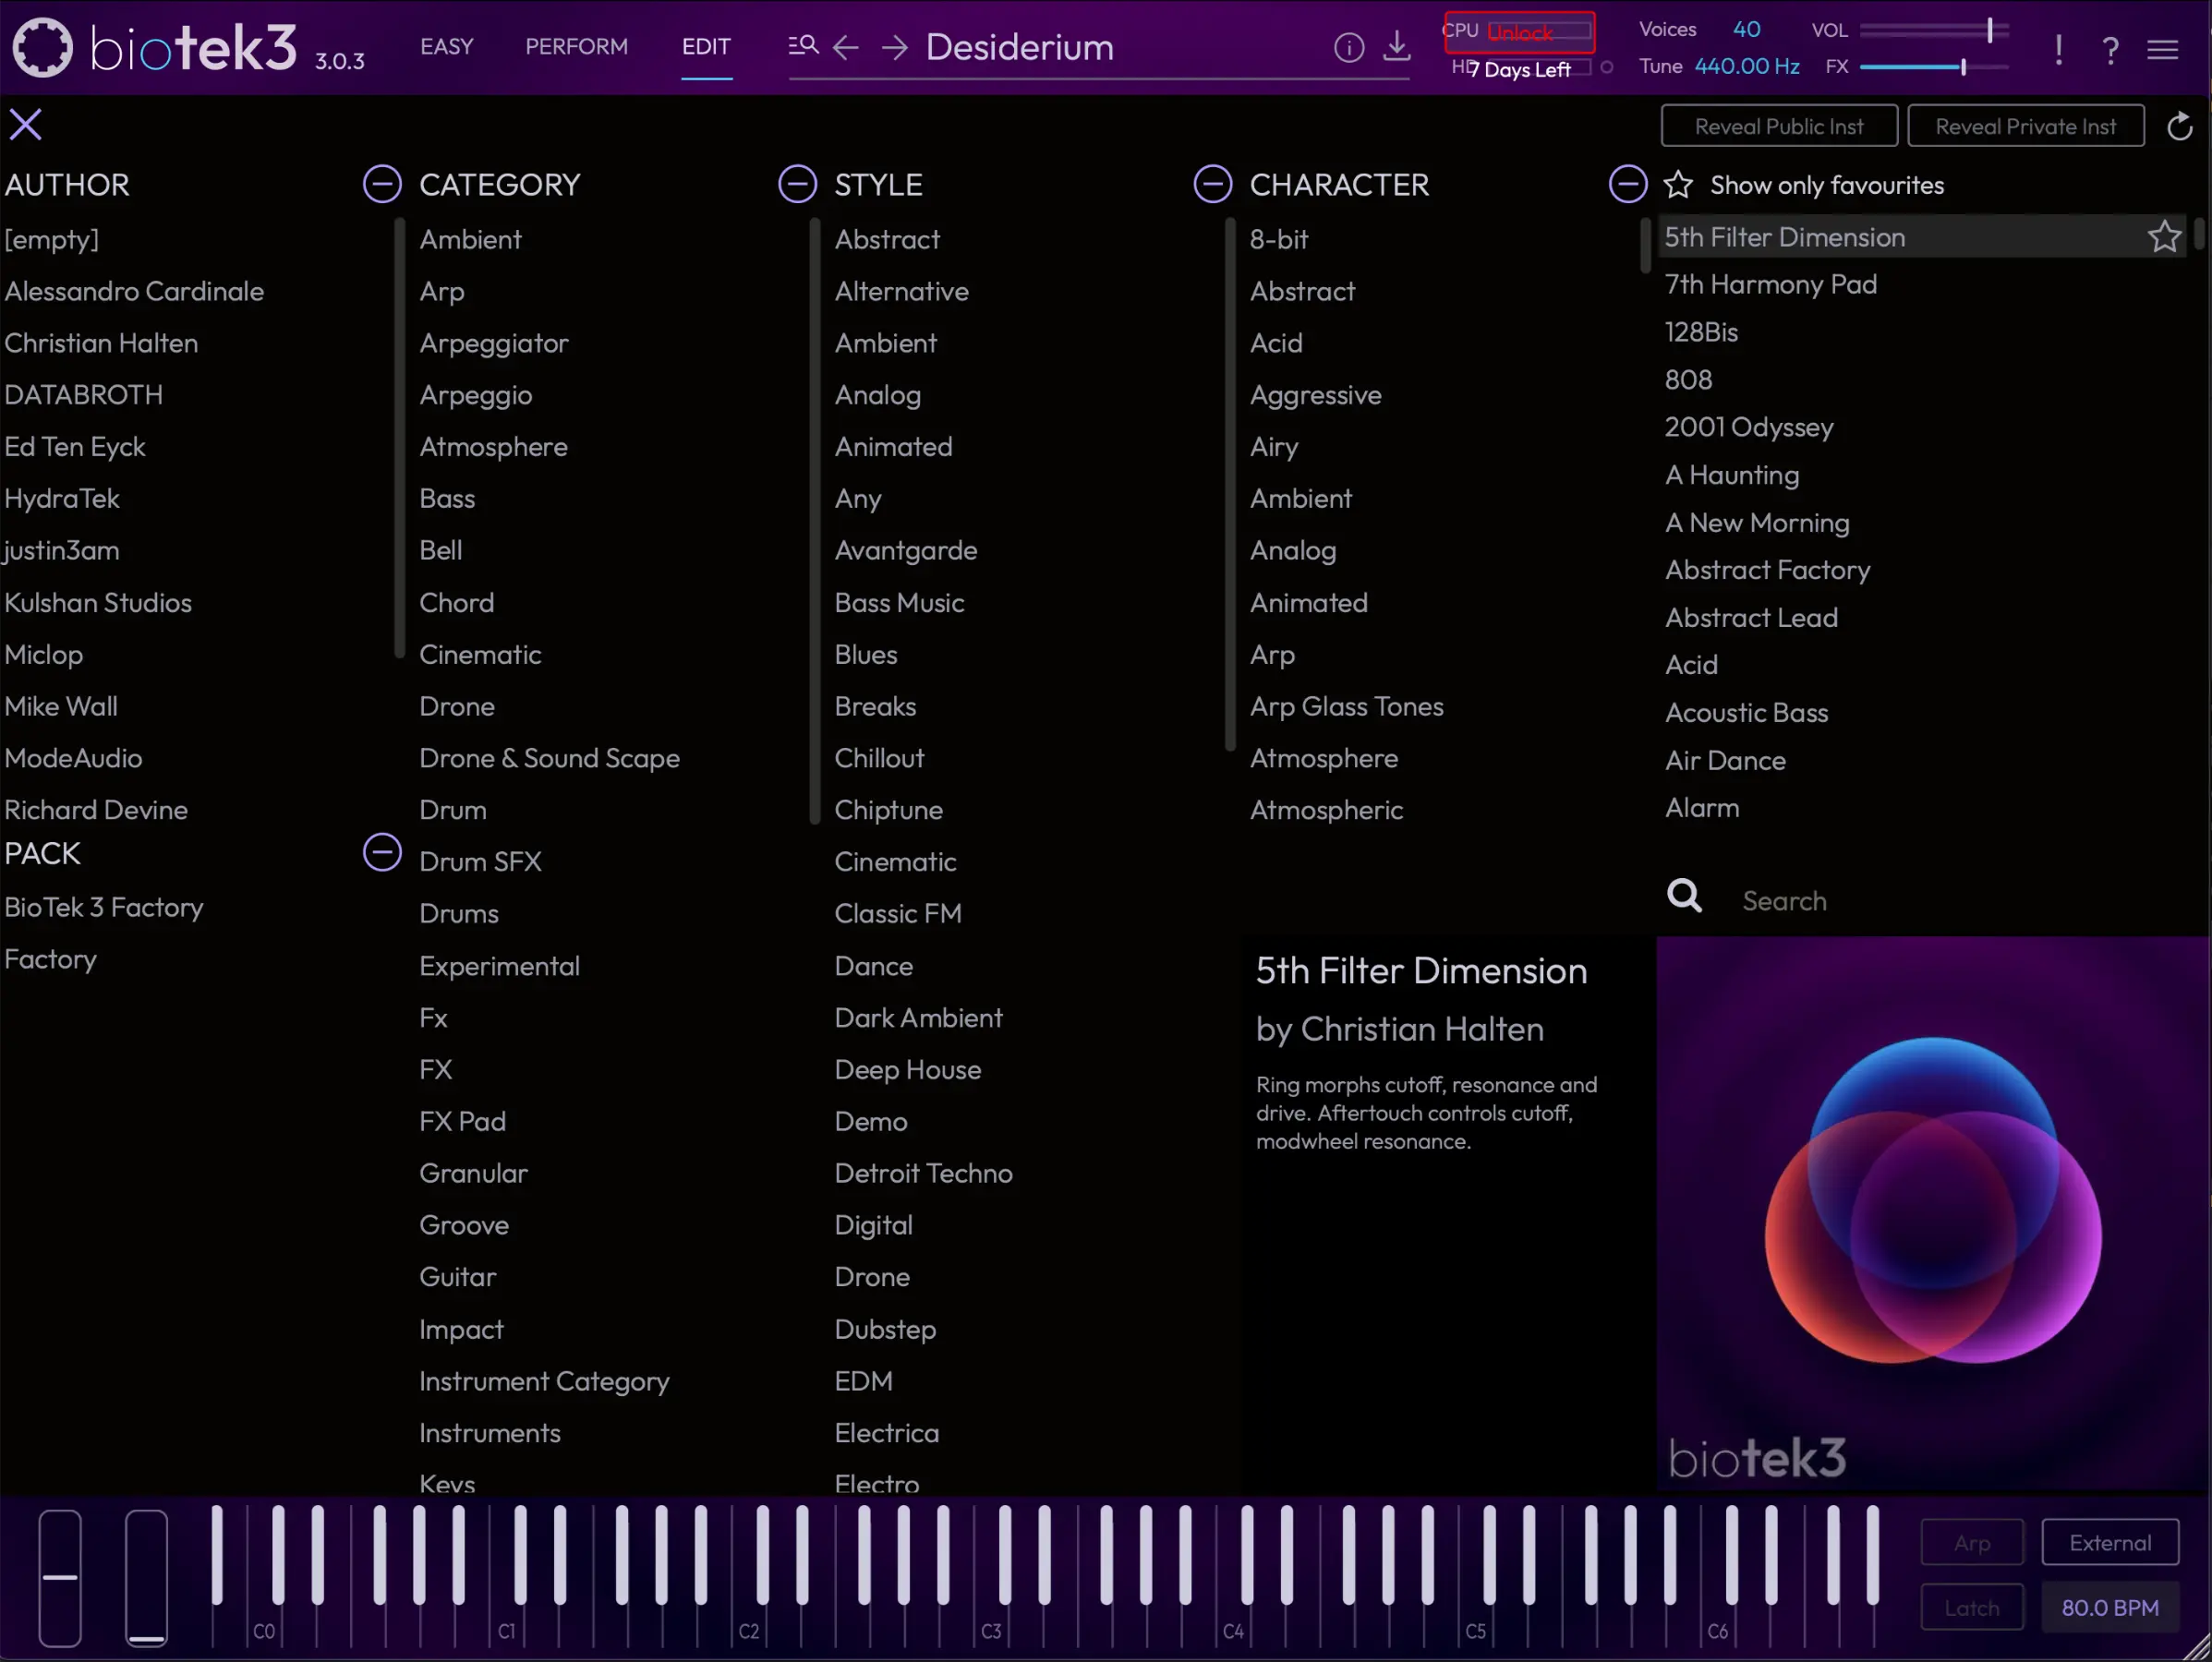The image size is (2212, 1662).
Task: Refresh the preset list
Action: coord(2179,127)
